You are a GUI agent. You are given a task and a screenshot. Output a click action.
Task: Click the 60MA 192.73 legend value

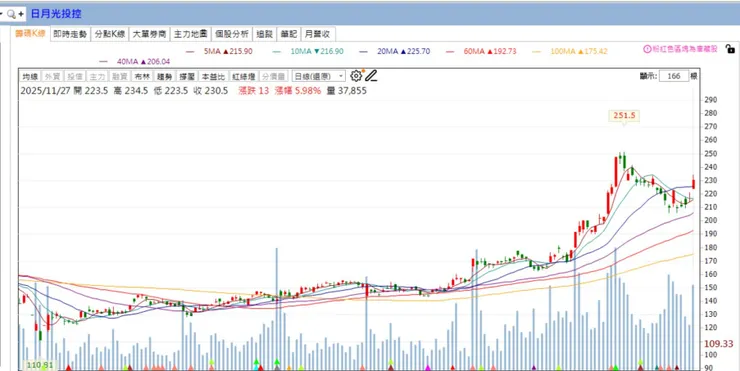490,51
